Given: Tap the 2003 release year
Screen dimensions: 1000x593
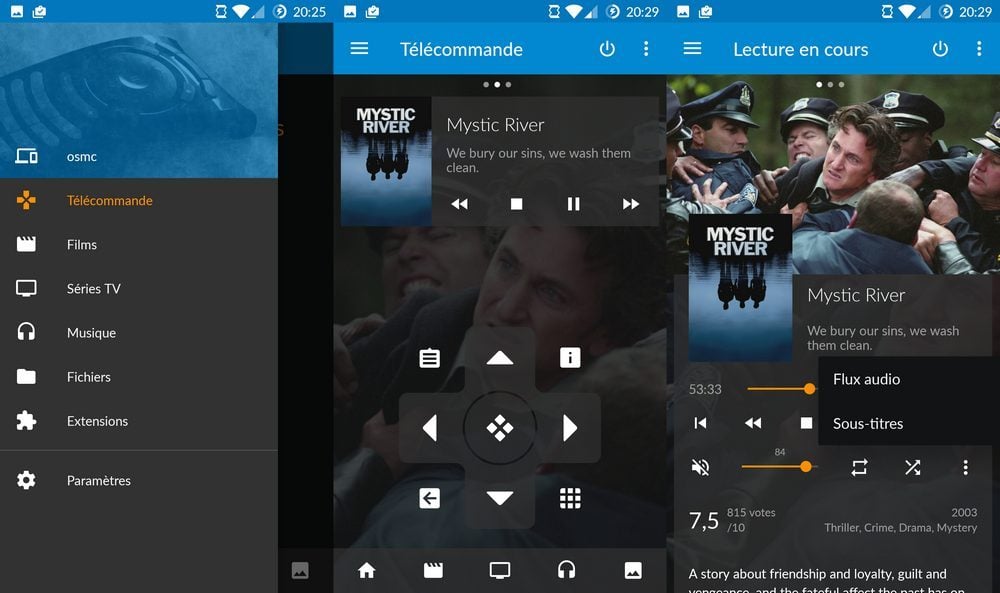Looking at the screenshot, I should (964, 512).
